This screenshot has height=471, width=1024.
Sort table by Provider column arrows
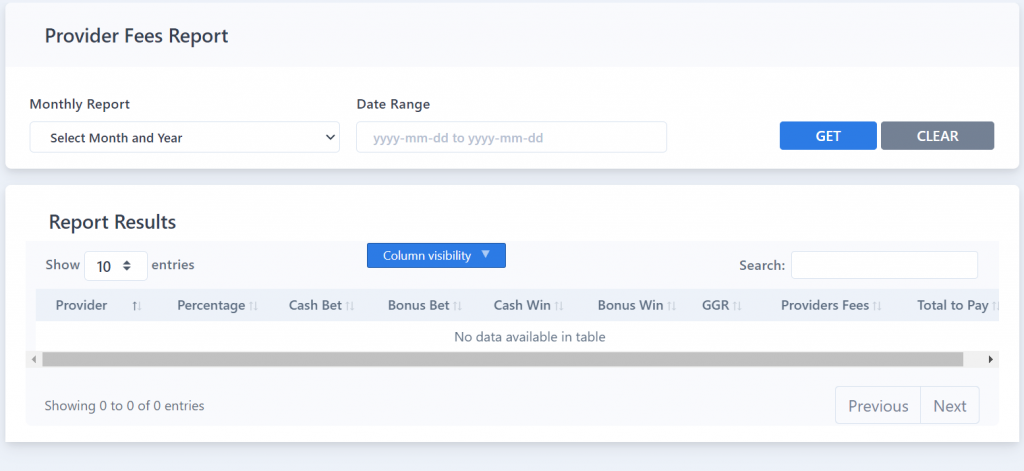(x=136, y=306)
